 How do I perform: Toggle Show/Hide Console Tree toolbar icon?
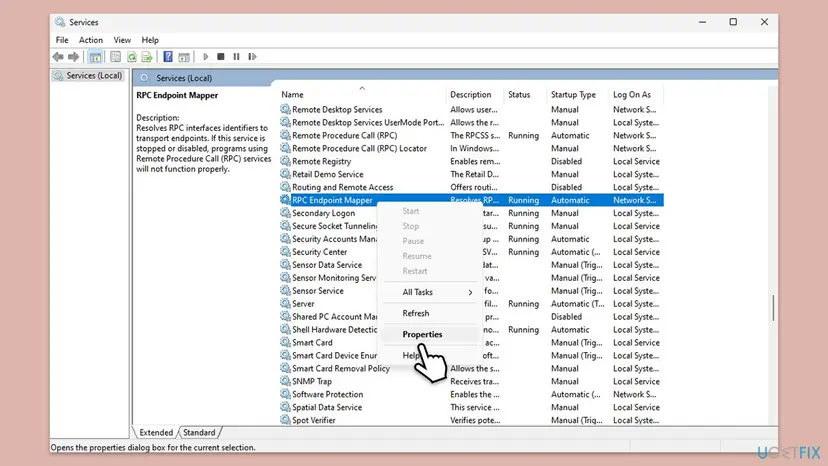tap(95, 57)
